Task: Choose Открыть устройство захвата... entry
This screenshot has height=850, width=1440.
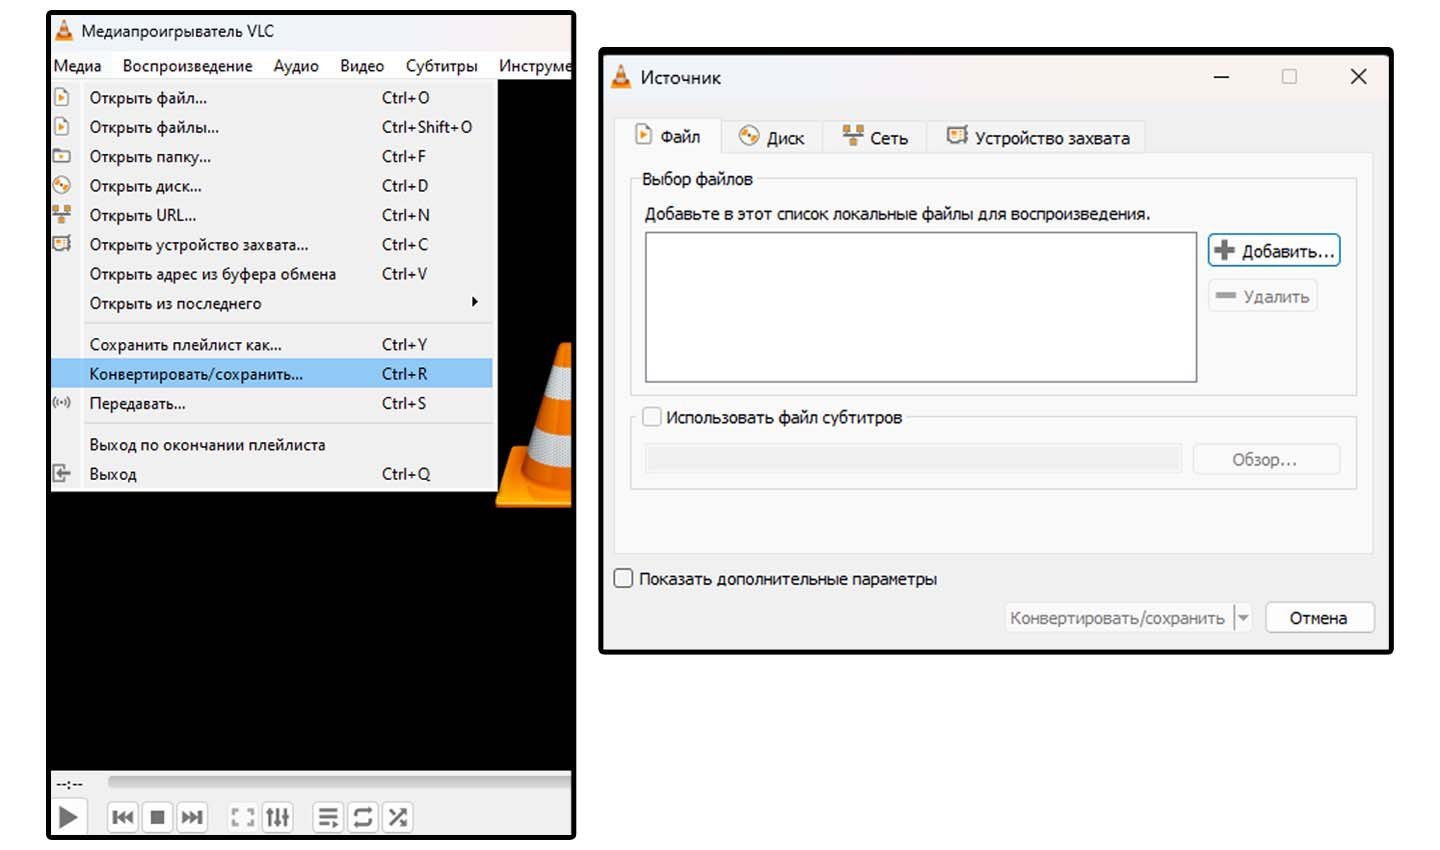Action: tap(271, 244)
